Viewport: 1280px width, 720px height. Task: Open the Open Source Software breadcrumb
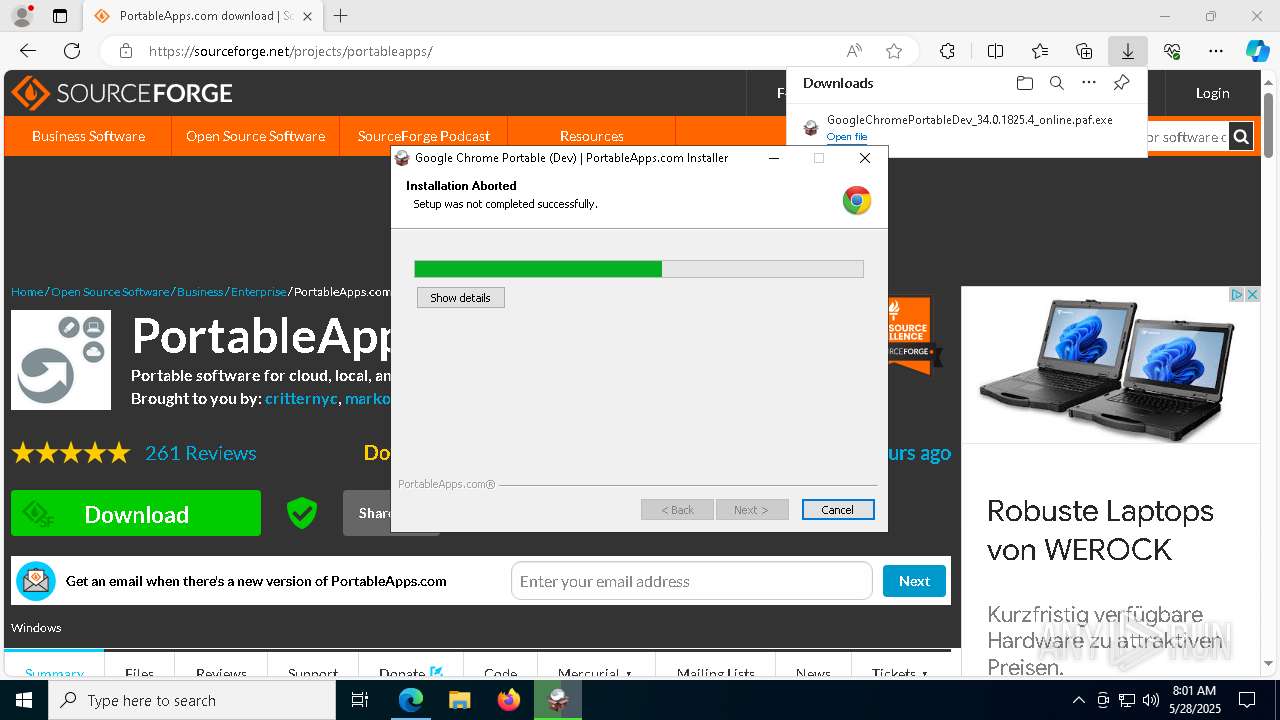coord(110,292)
